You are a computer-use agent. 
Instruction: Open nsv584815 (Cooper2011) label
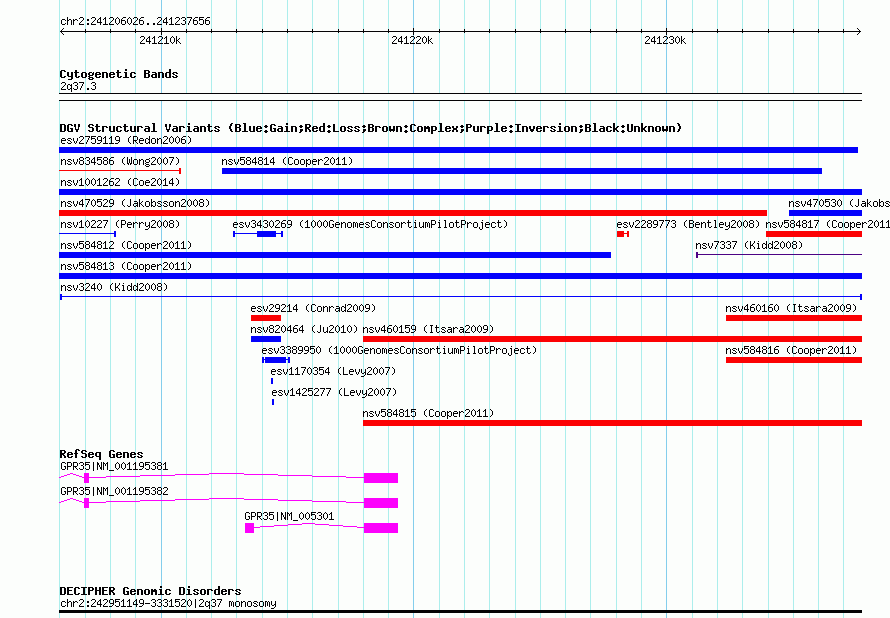point(429,413)
